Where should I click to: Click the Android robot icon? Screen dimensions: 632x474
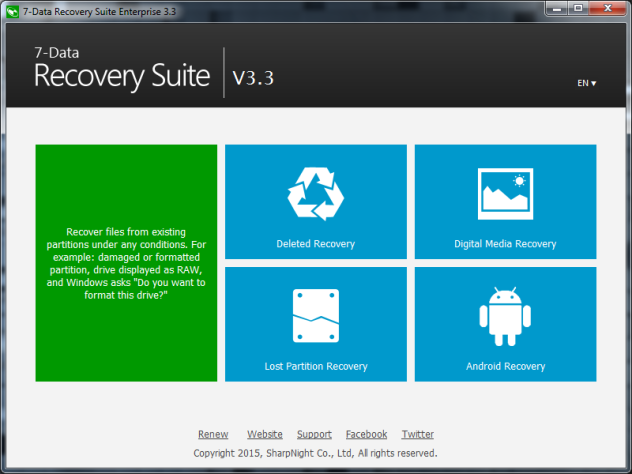pos(505,316)
